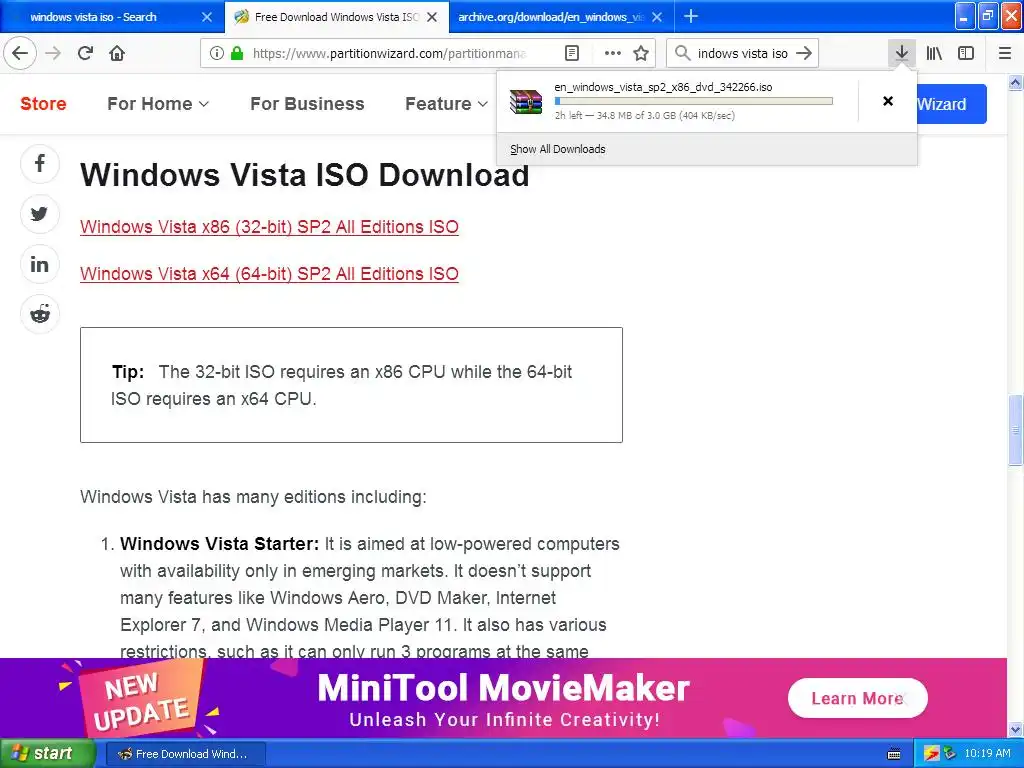Open page actions three-dot menu
The width and height of the screenshot is (1024, 768).
(x=613, y=53)
